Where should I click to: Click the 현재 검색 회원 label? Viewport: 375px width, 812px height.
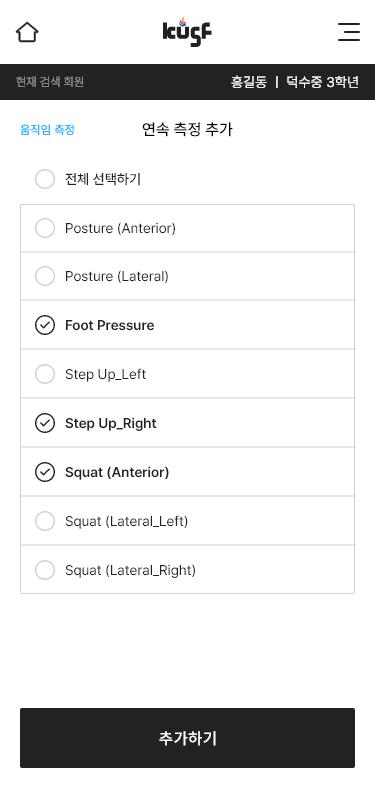pyautogui.click(x=50, y=82)
